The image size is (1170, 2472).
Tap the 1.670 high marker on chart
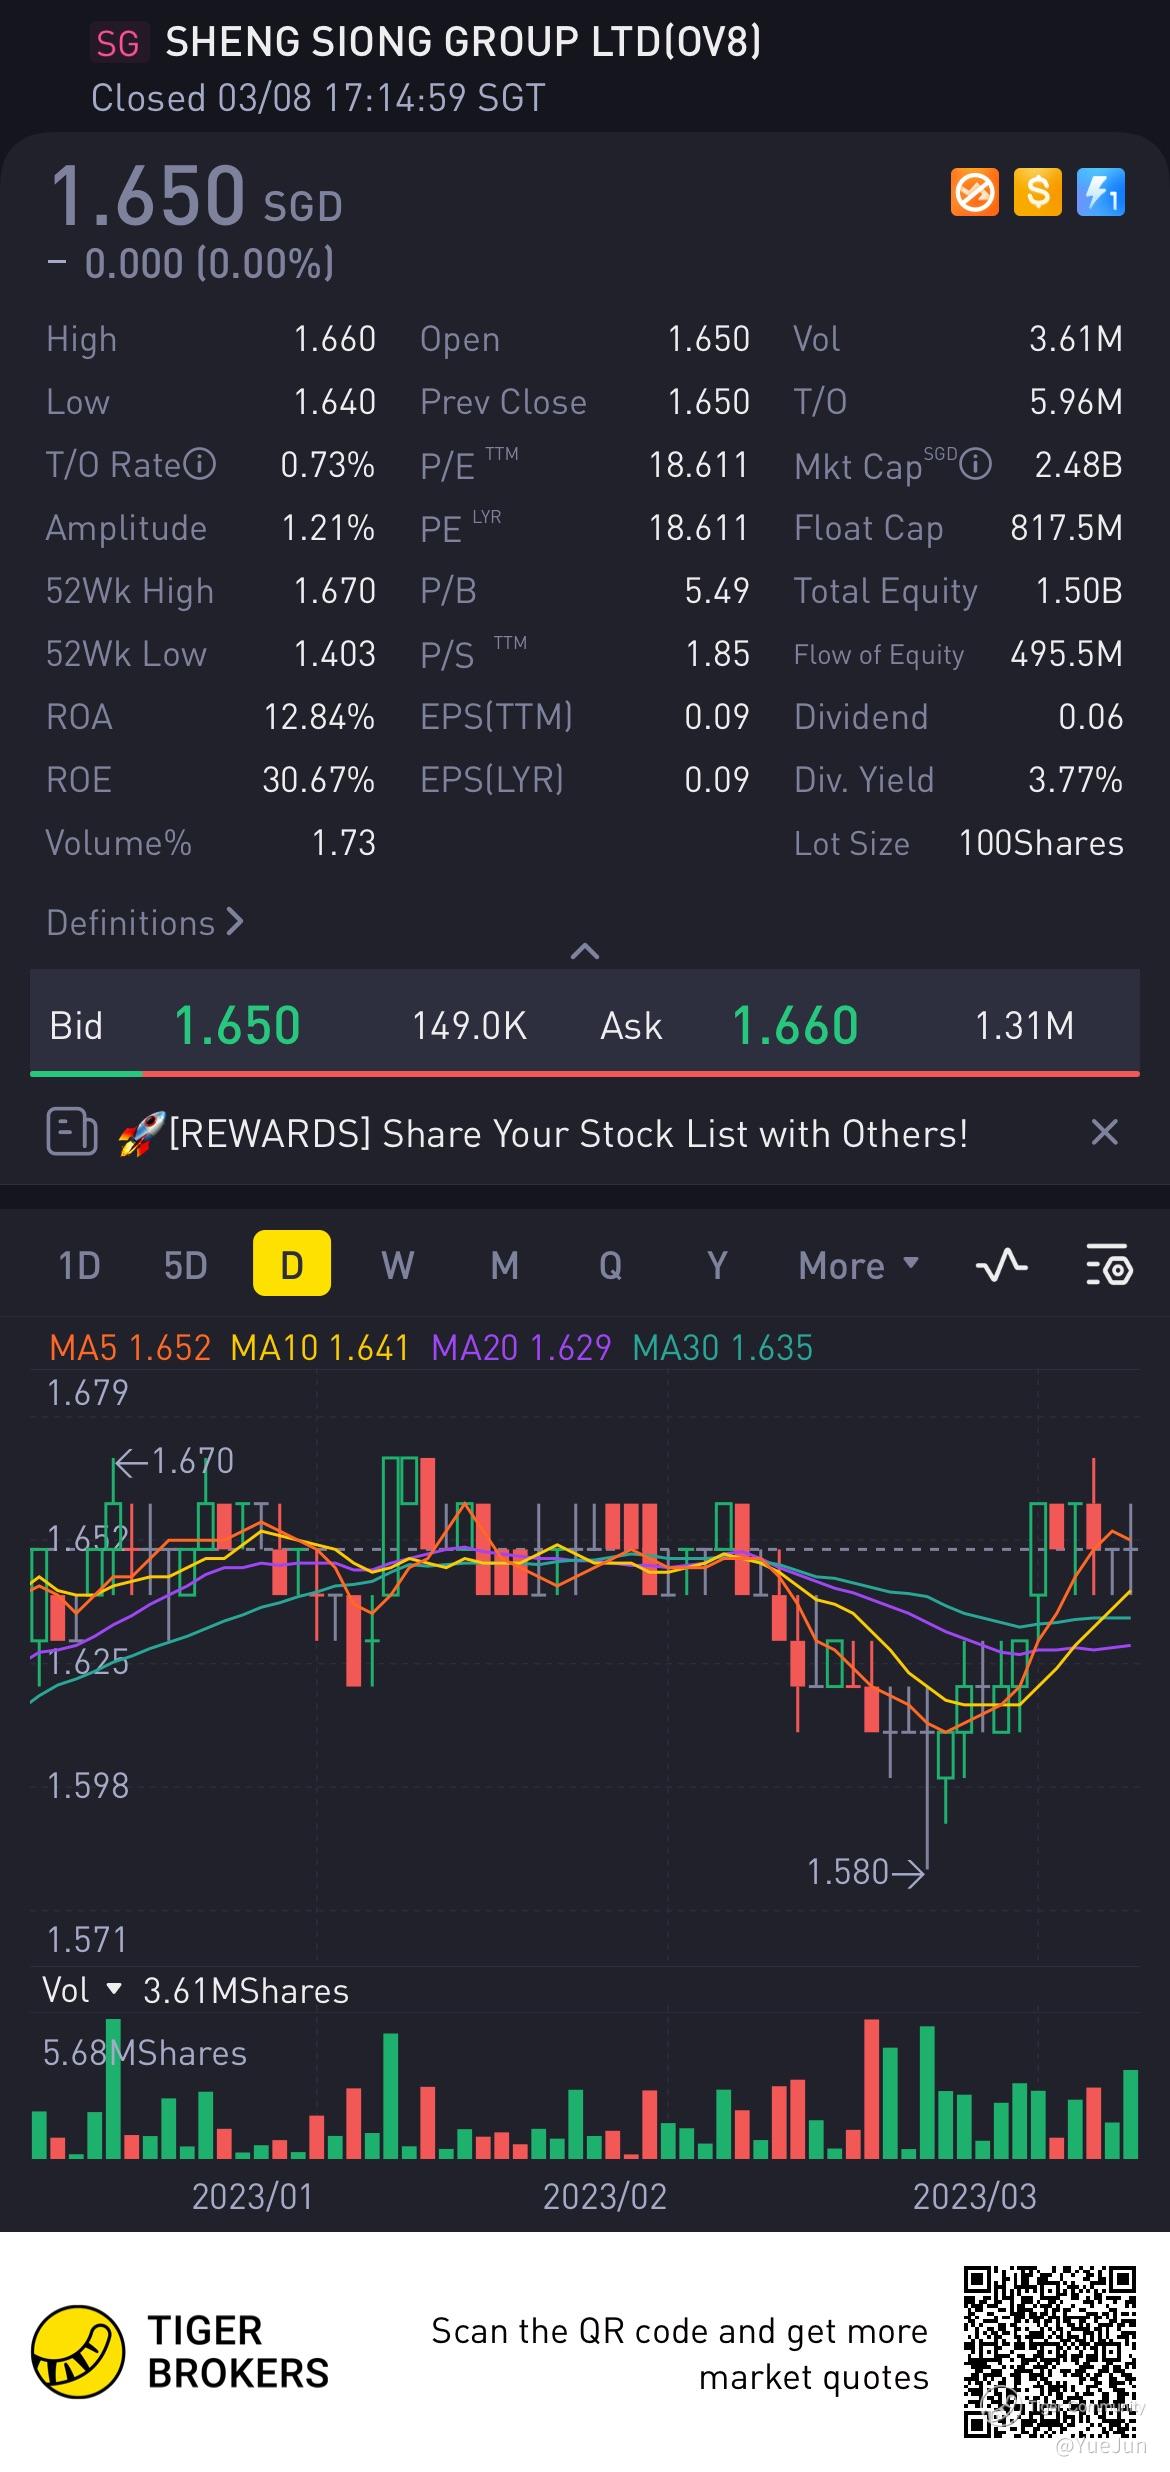point(174,1461)
